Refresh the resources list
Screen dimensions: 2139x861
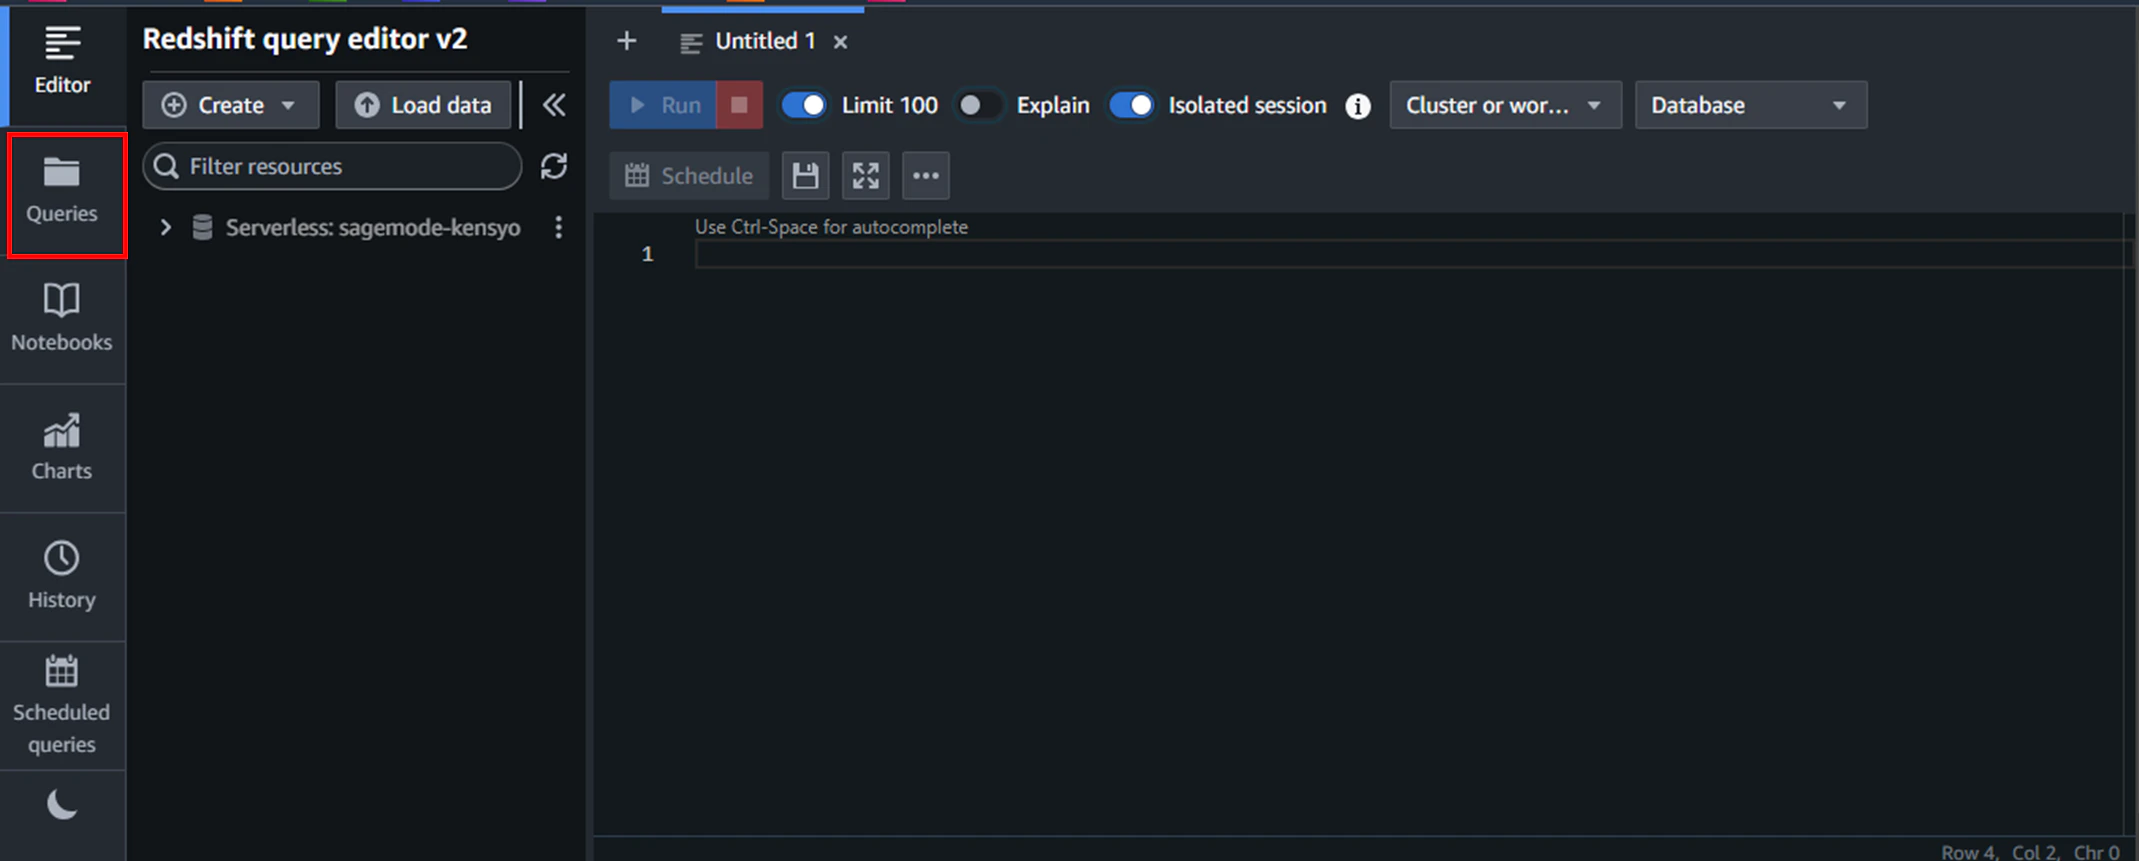554,166
